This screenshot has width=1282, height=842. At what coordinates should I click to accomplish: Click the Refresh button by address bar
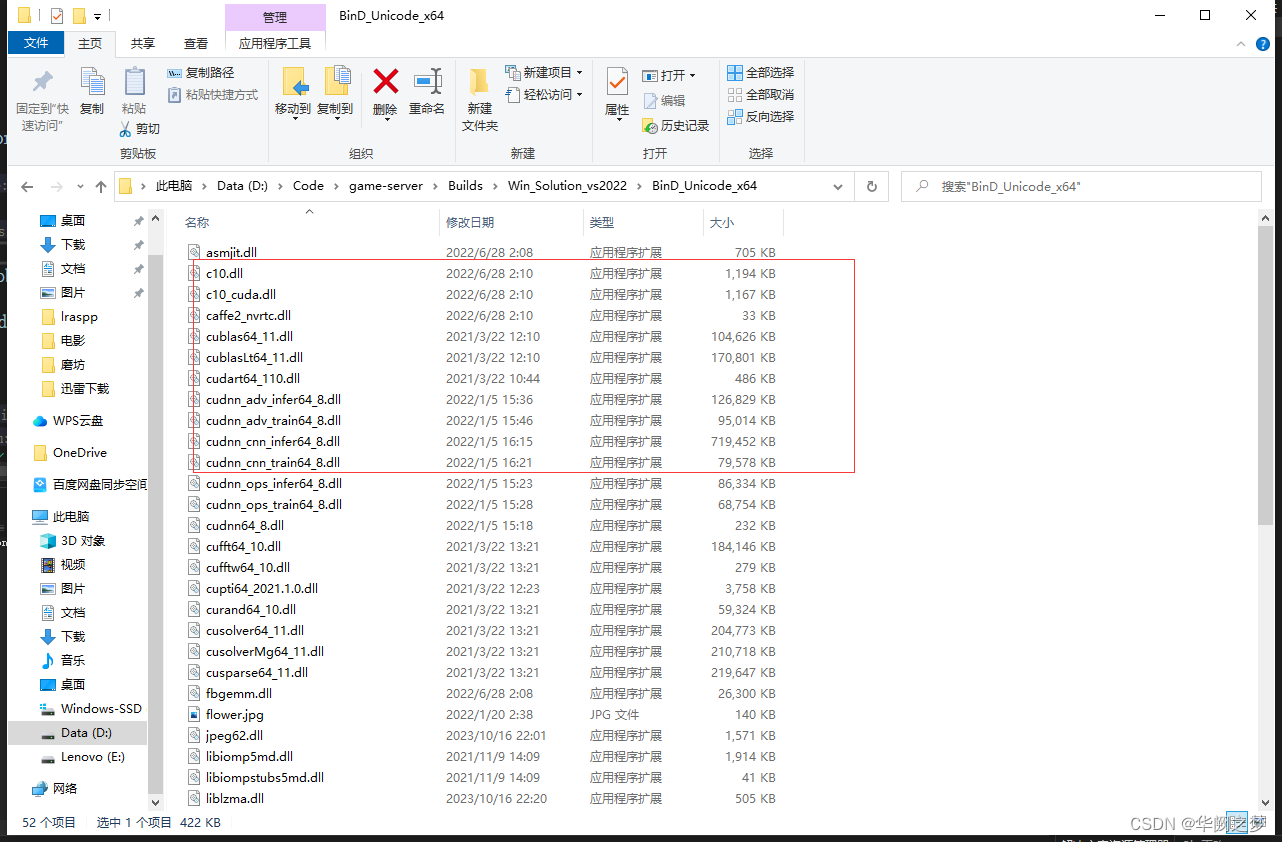click(x=872, y=186)
